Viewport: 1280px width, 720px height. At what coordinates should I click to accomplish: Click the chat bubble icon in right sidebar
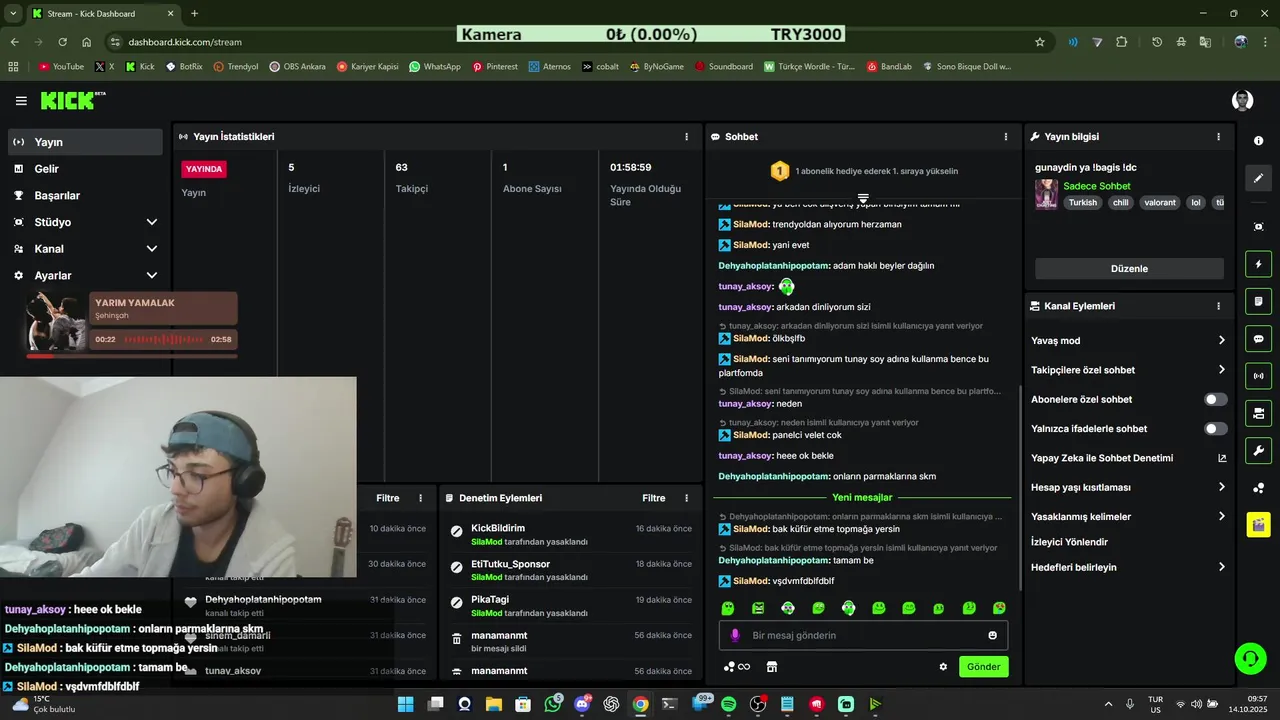(1259, 339)
